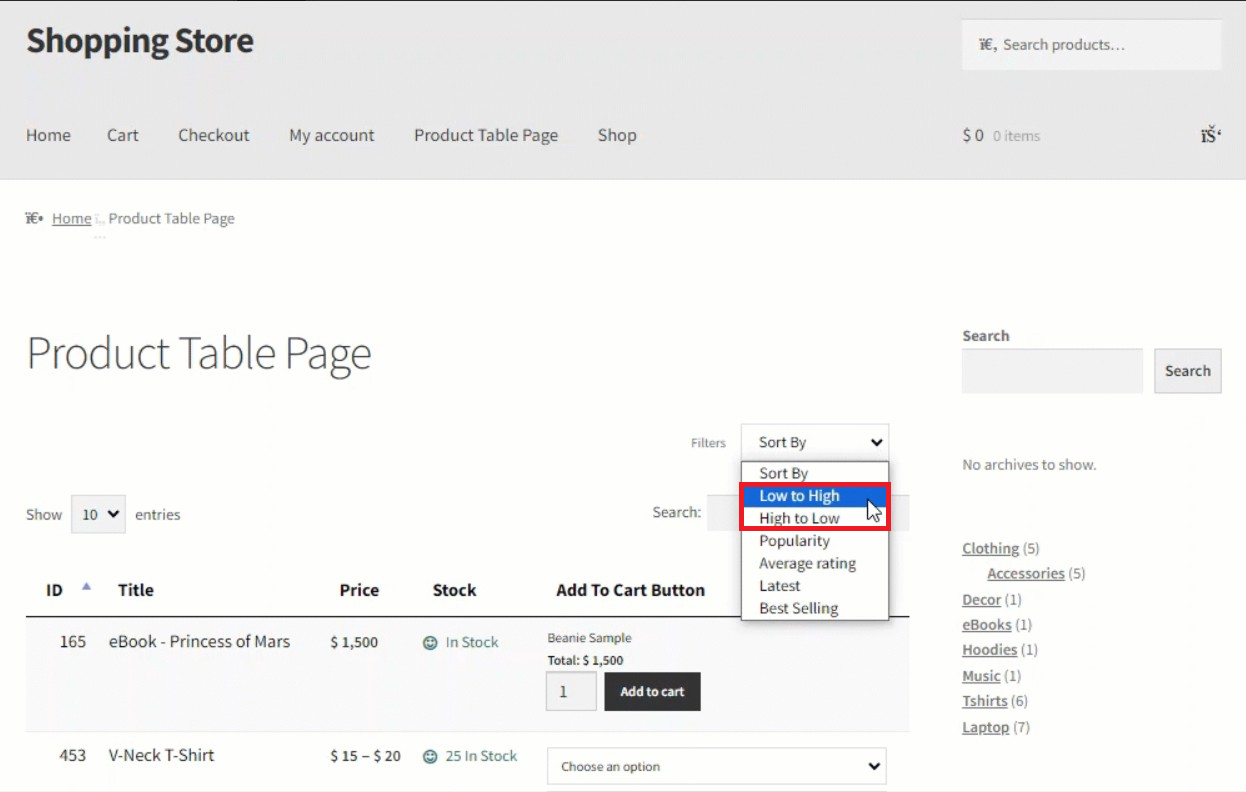The image size is (1246, 792).
Task: Click the breadcrumb home icon
Action: [34, 218]
